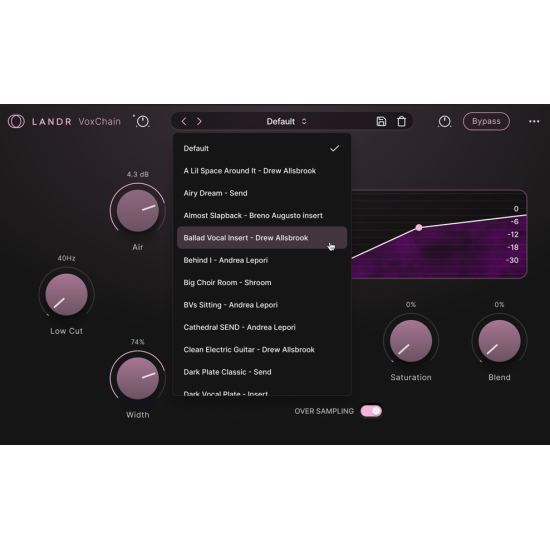Click the 0% Saturation value

[411, 304]
